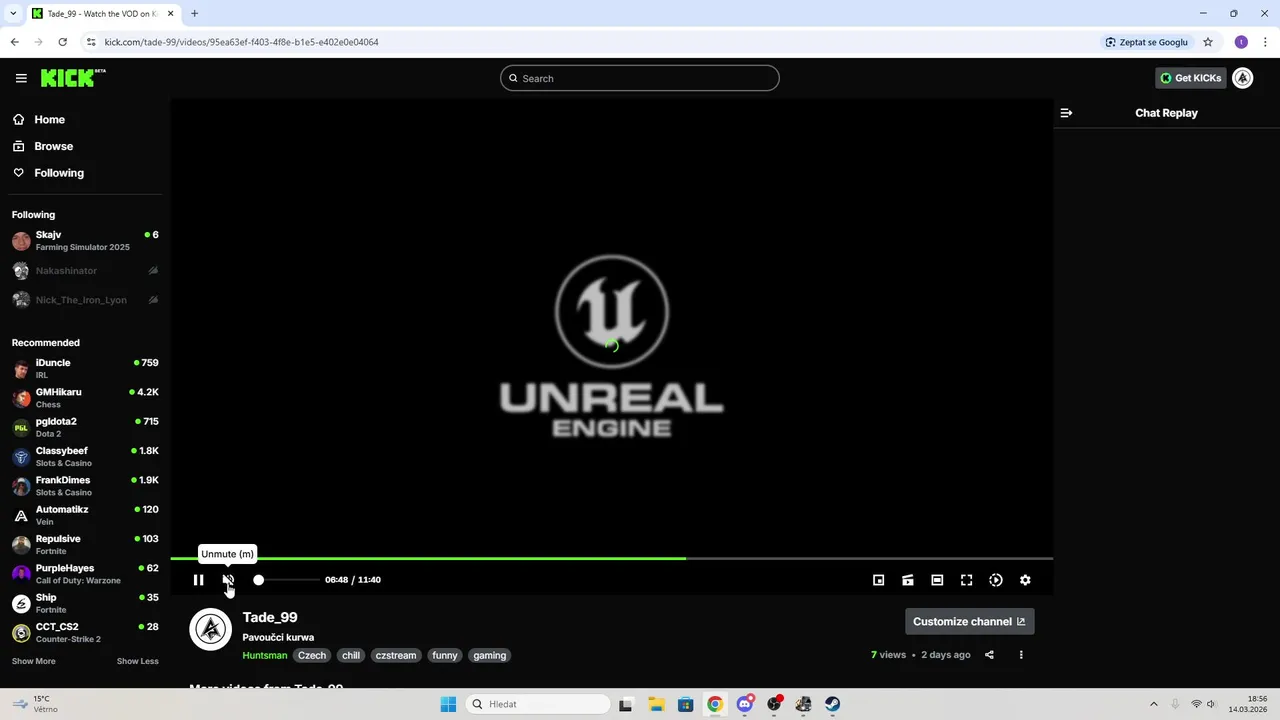Open the hamburger sidebar menu
Screen dimensions: 1280x720
[x=21, y=78]
